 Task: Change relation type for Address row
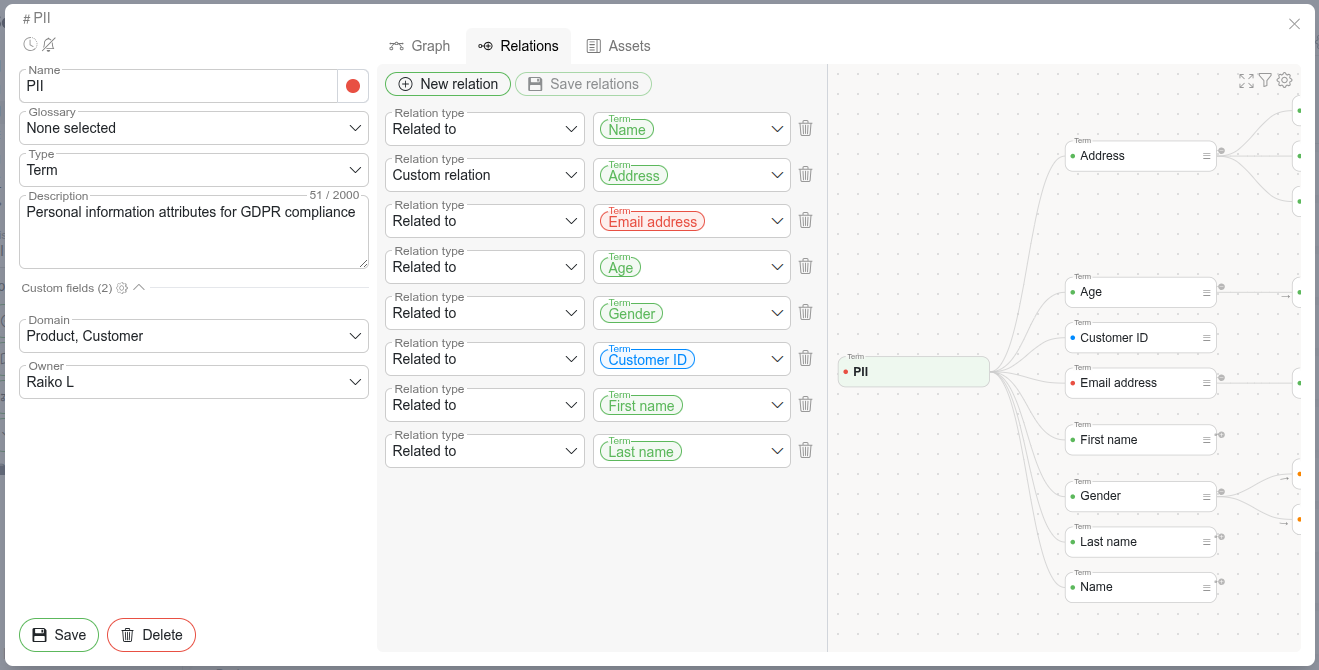click(485, 175)
